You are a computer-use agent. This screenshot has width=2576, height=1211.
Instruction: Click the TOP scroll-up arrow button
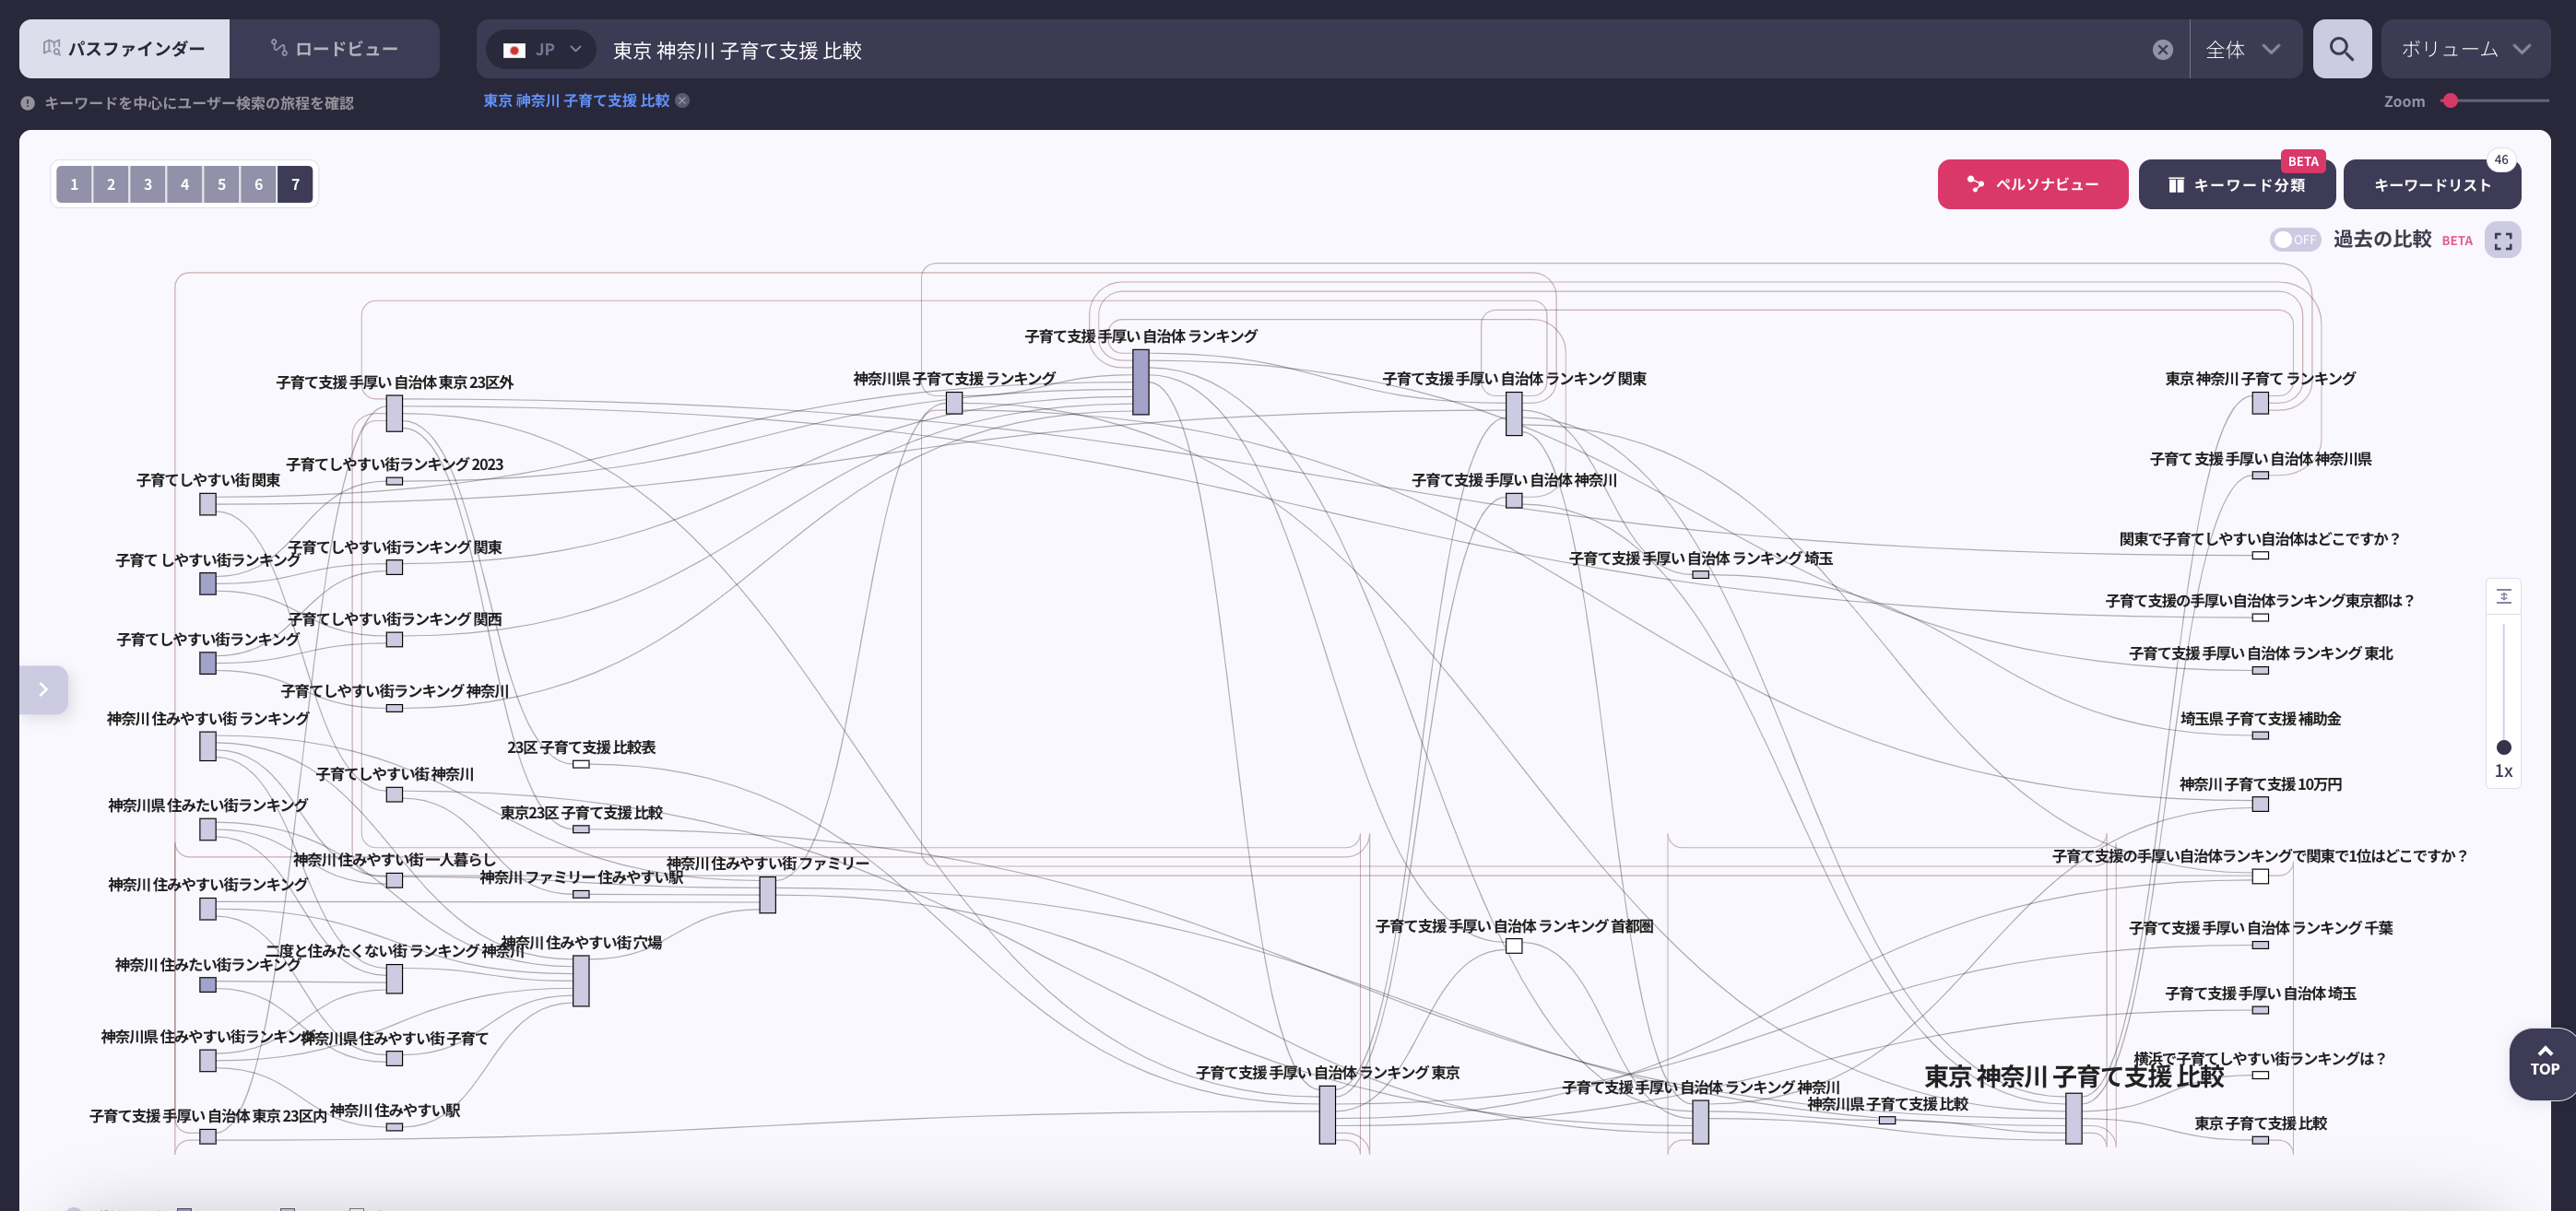[2544, 1062]
